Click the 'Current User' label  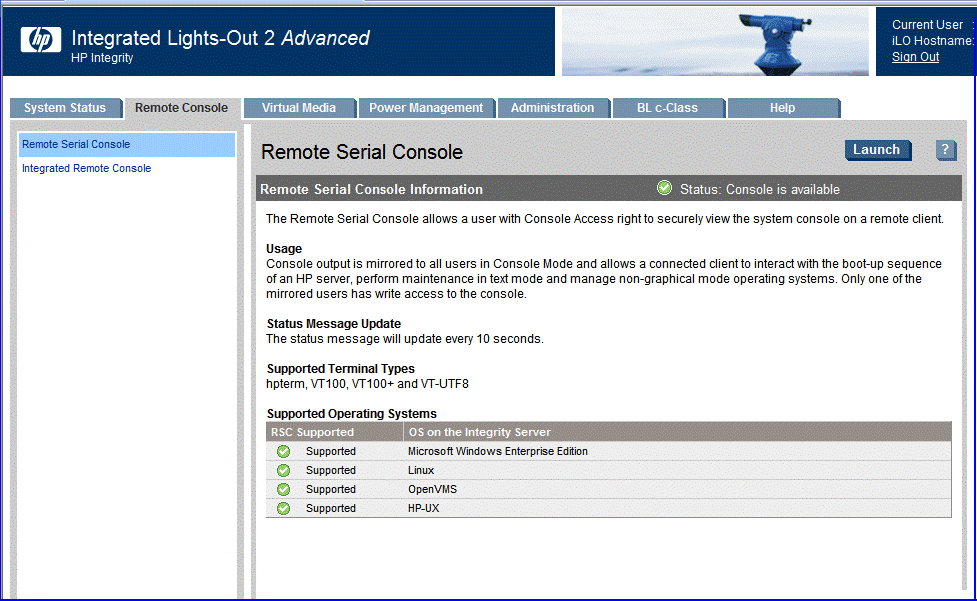[927, 25]
